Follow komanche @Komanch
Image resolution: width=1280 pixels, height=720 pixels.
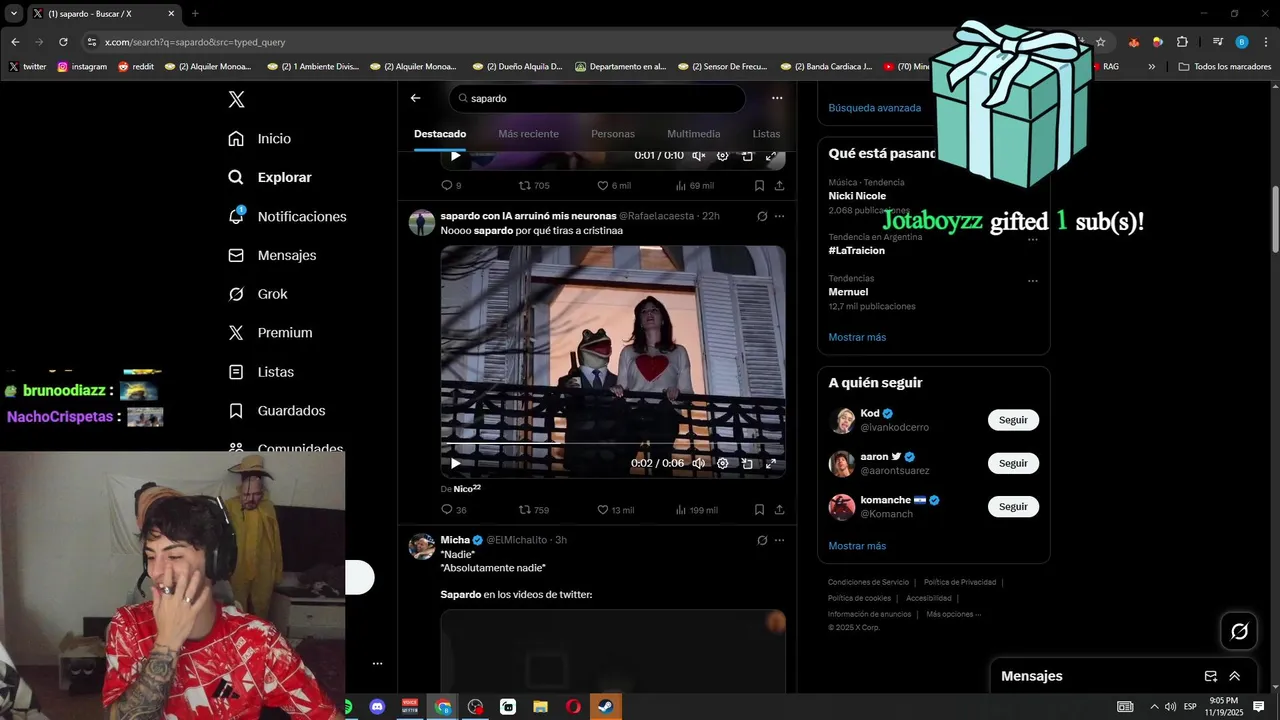tap(1013, 506)
